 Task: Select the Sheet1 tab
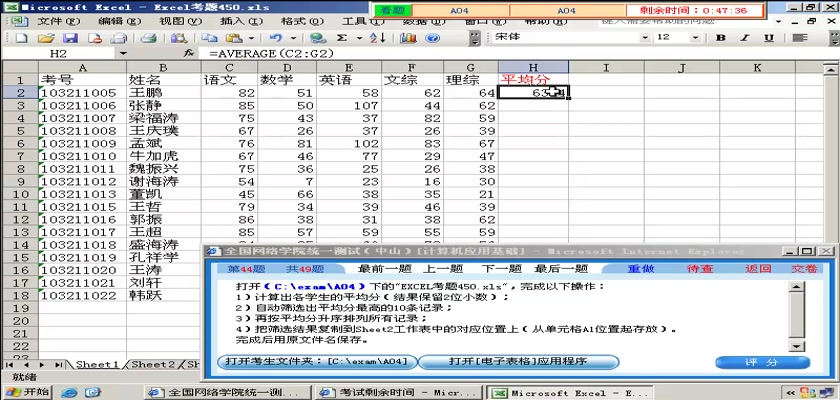point(96,365)
